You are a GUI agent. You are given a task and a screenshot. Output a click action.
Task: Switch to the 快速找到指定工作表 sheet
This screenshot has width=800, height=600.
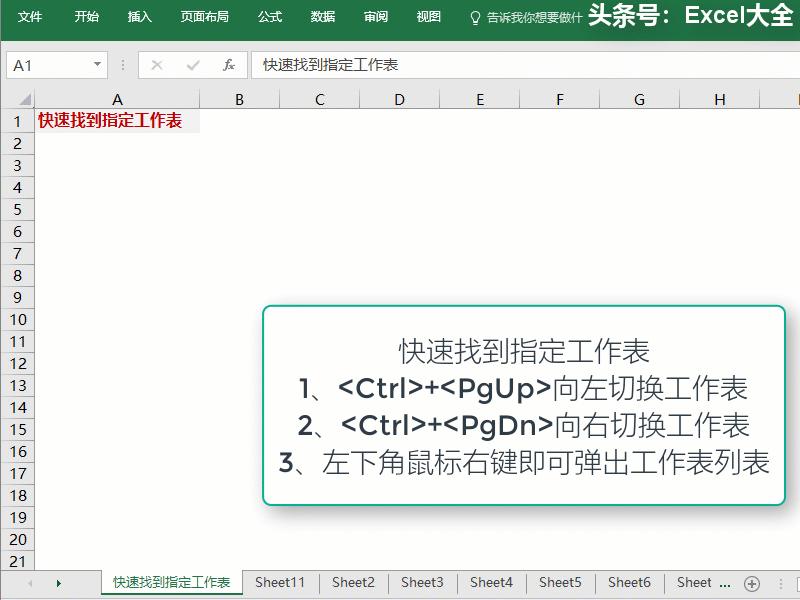tap(170, 582)
